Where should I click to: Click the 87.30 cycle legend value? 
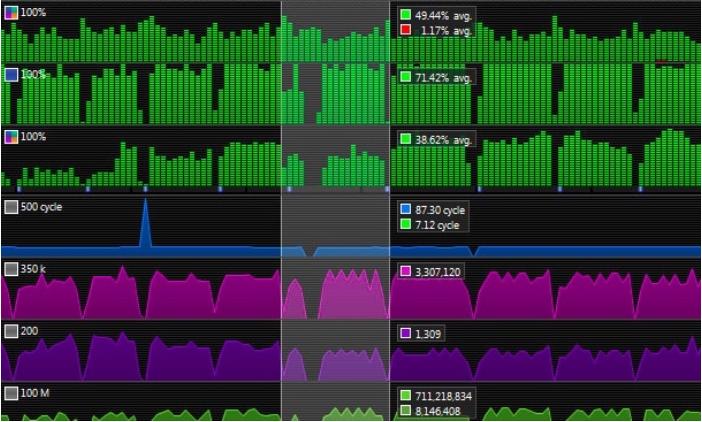(440, 210)
